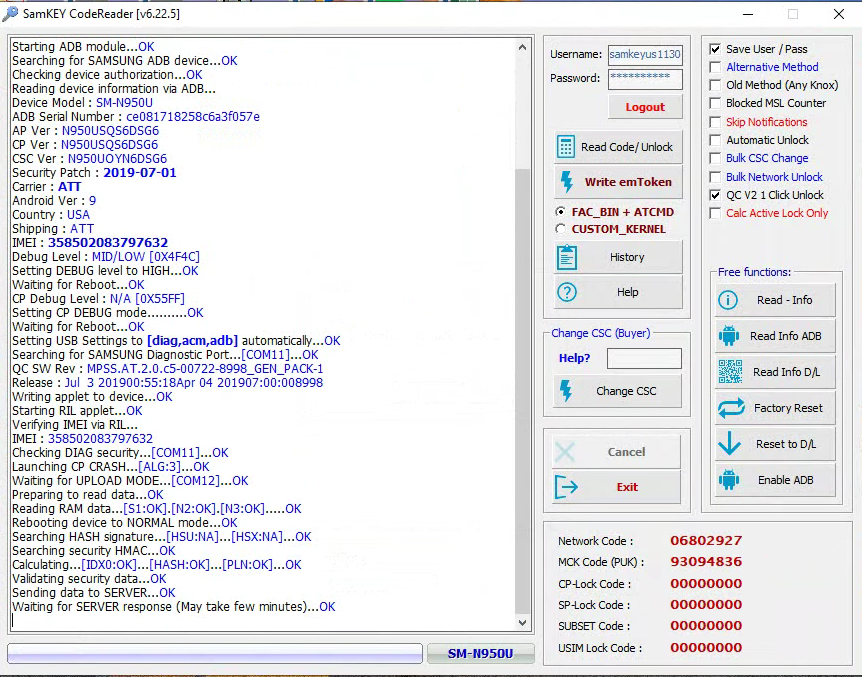The width and height of the screenshot is (862, 677).
Task: Toggle the Skip Notifications checkbox
Action: click(714, 122)
